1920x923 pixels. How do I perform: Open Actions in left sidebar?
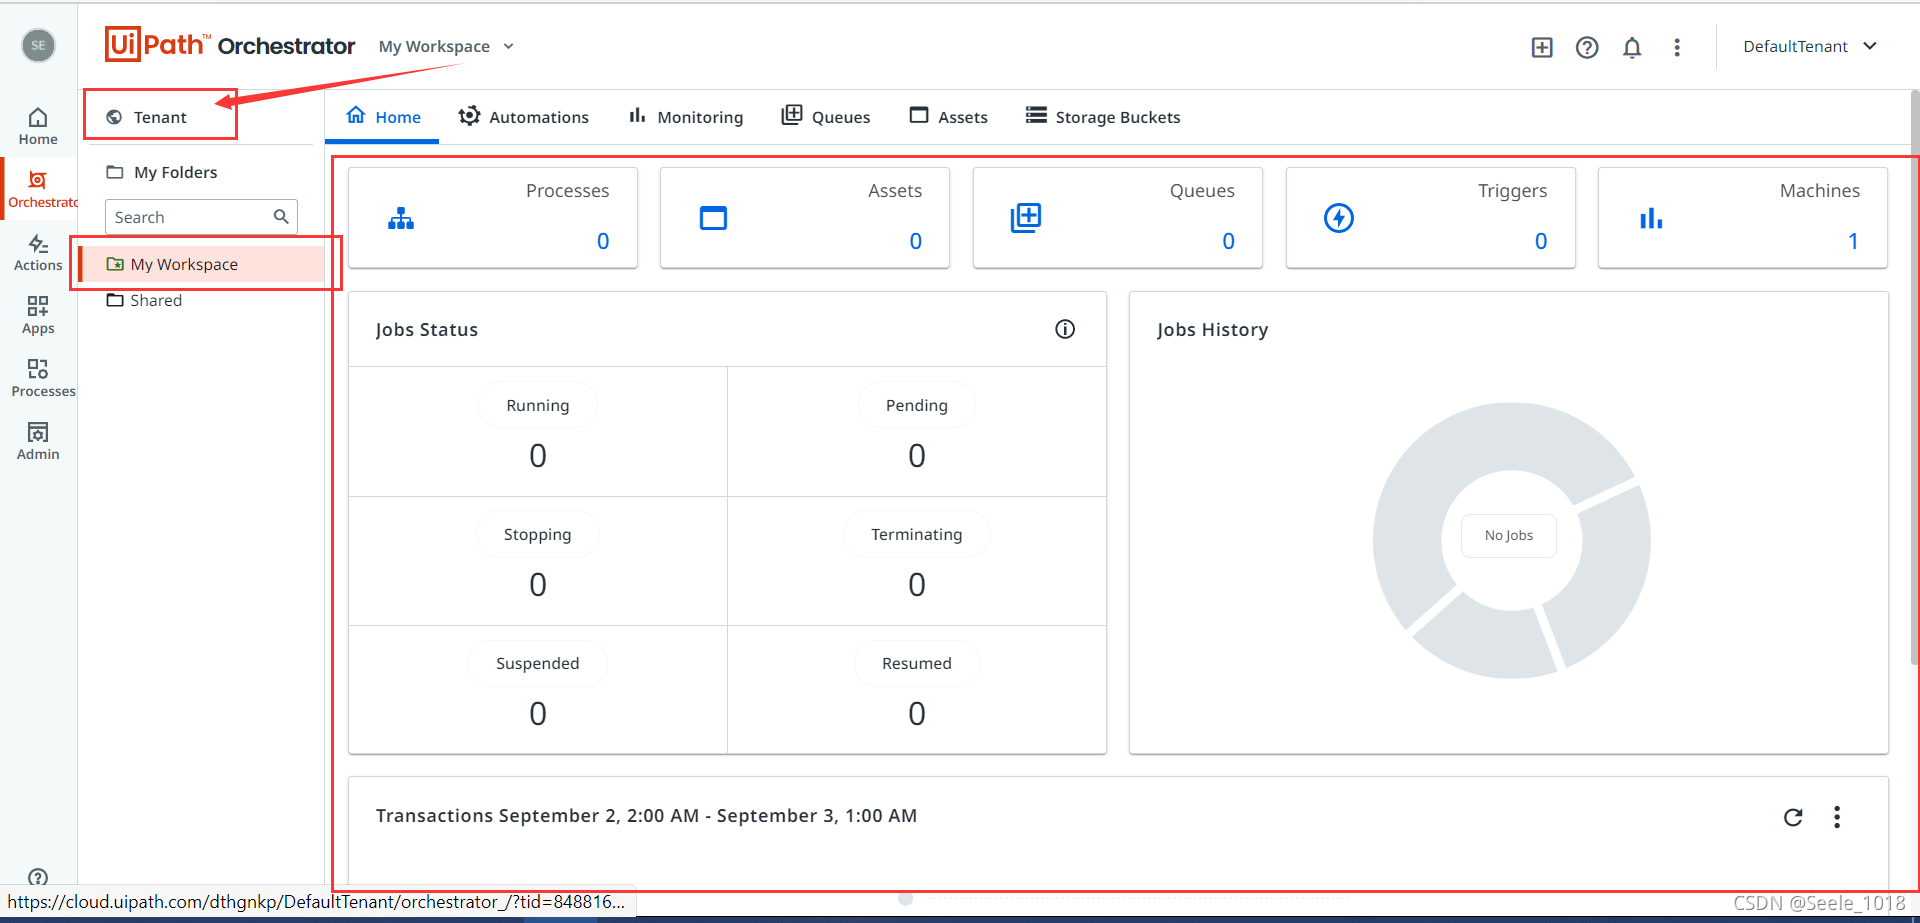[x=38, y=252]
